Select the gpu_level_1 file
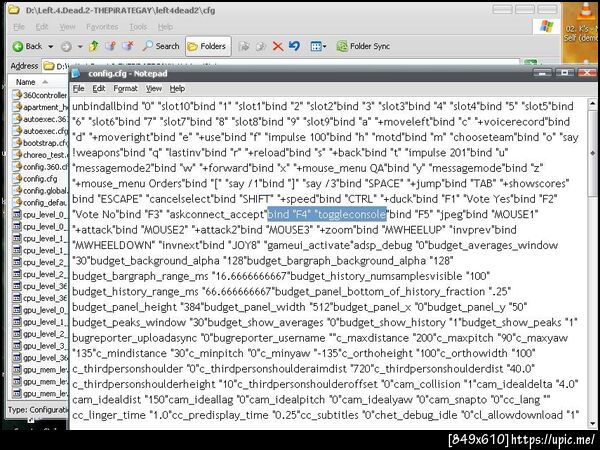Screen dimensions: 600x450 pyautogui.click(x=40, y=321)
